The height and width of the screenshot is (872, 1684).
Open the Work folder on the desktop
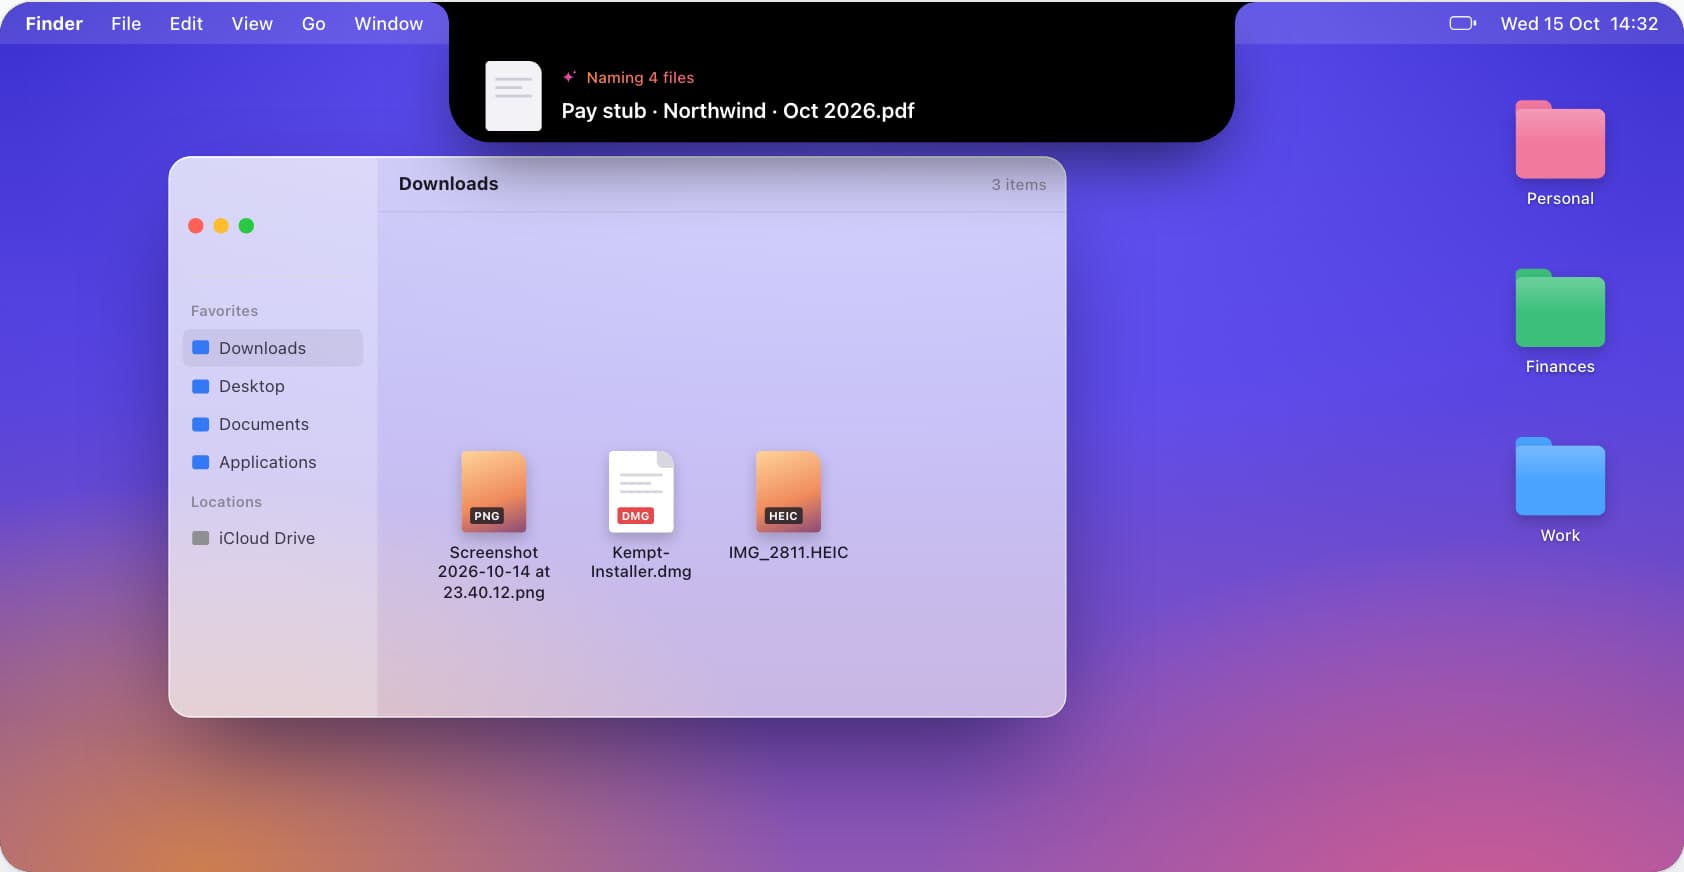pyautogui.click(x=1560, y=476)
